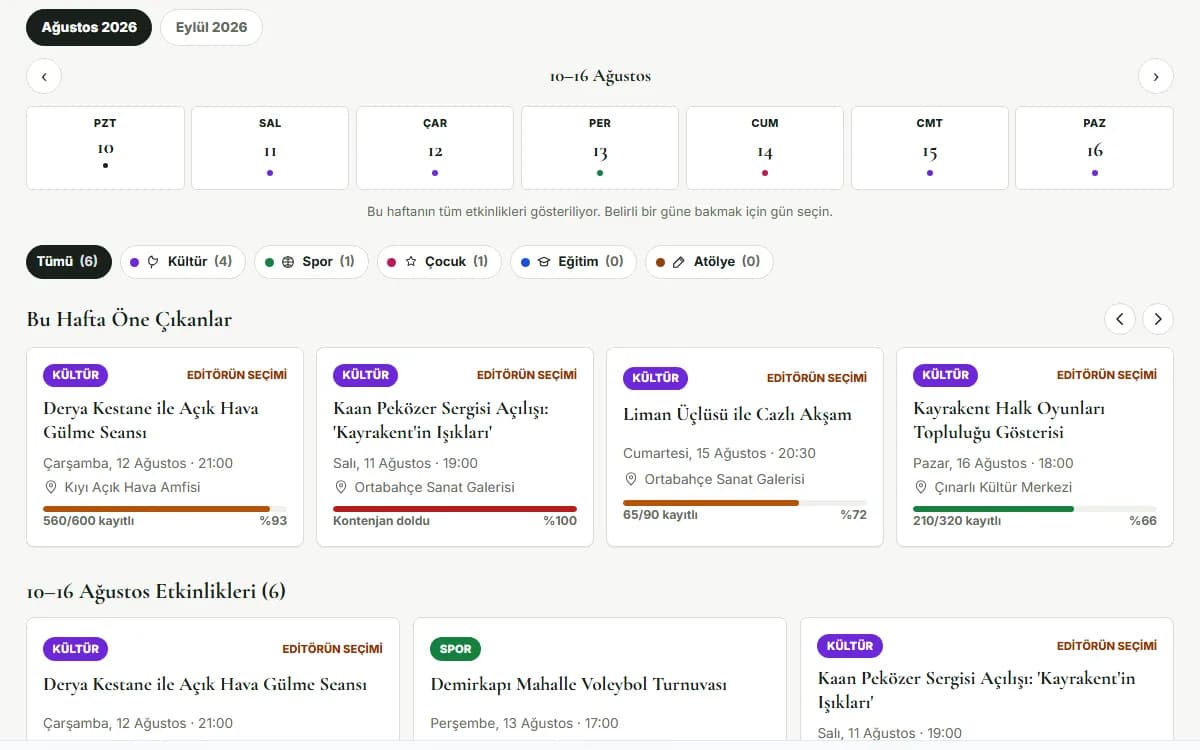Switch to Ağustos 2026 month tab

[89, 28]
